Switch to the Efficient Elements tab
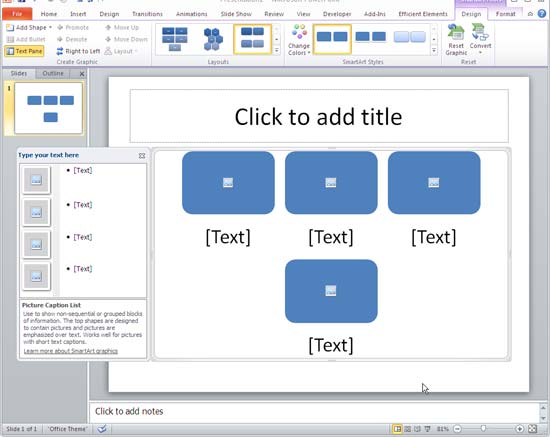550x437 pixels. 423,14
